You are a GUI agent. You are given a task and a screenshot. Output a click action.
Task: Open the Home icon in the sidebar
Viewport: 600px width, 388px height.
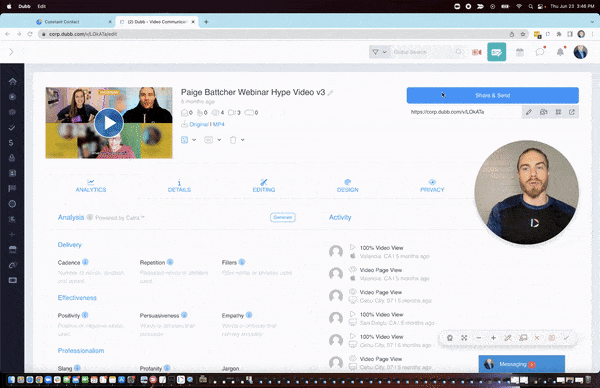[12, 82]
